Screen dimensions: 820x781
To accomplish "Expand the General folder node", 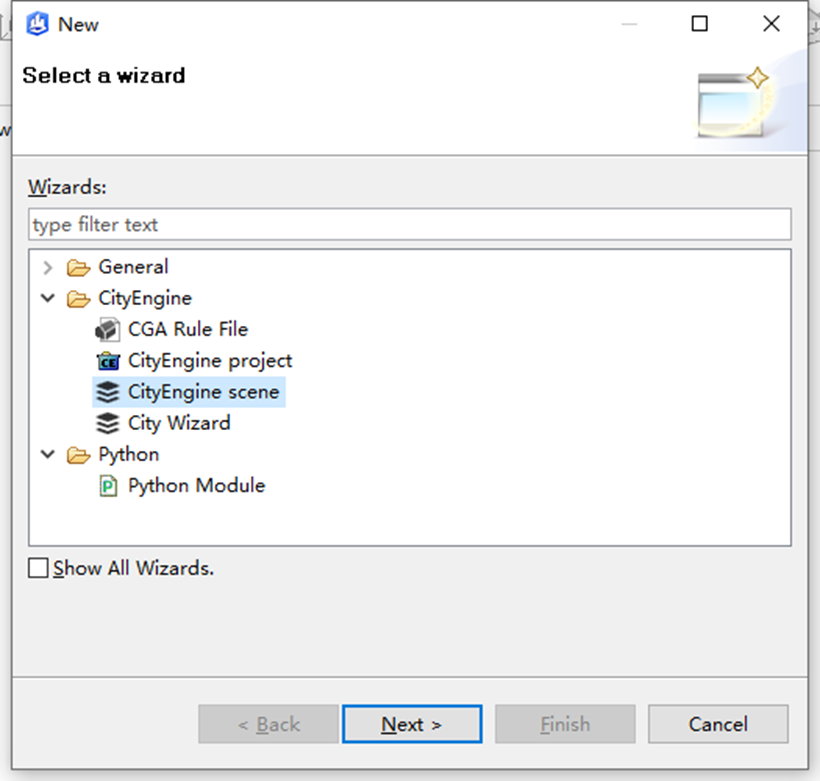I will pyautogui.click(x=48, y=267).
